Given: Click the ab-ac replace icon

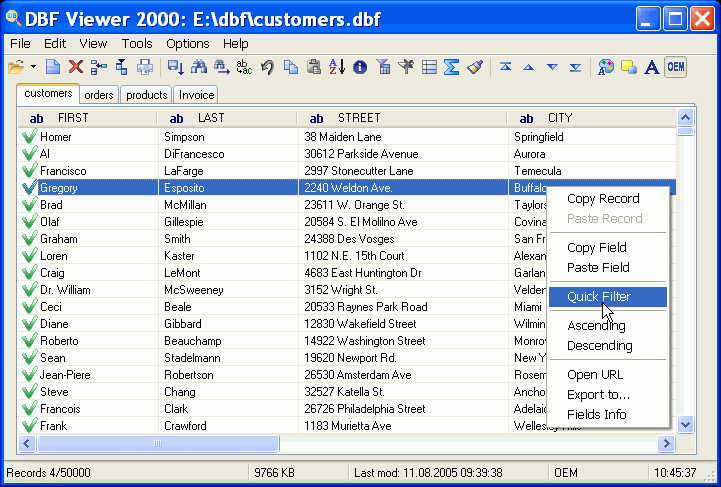Looking at the screenshot, I should tap(244, 67).
